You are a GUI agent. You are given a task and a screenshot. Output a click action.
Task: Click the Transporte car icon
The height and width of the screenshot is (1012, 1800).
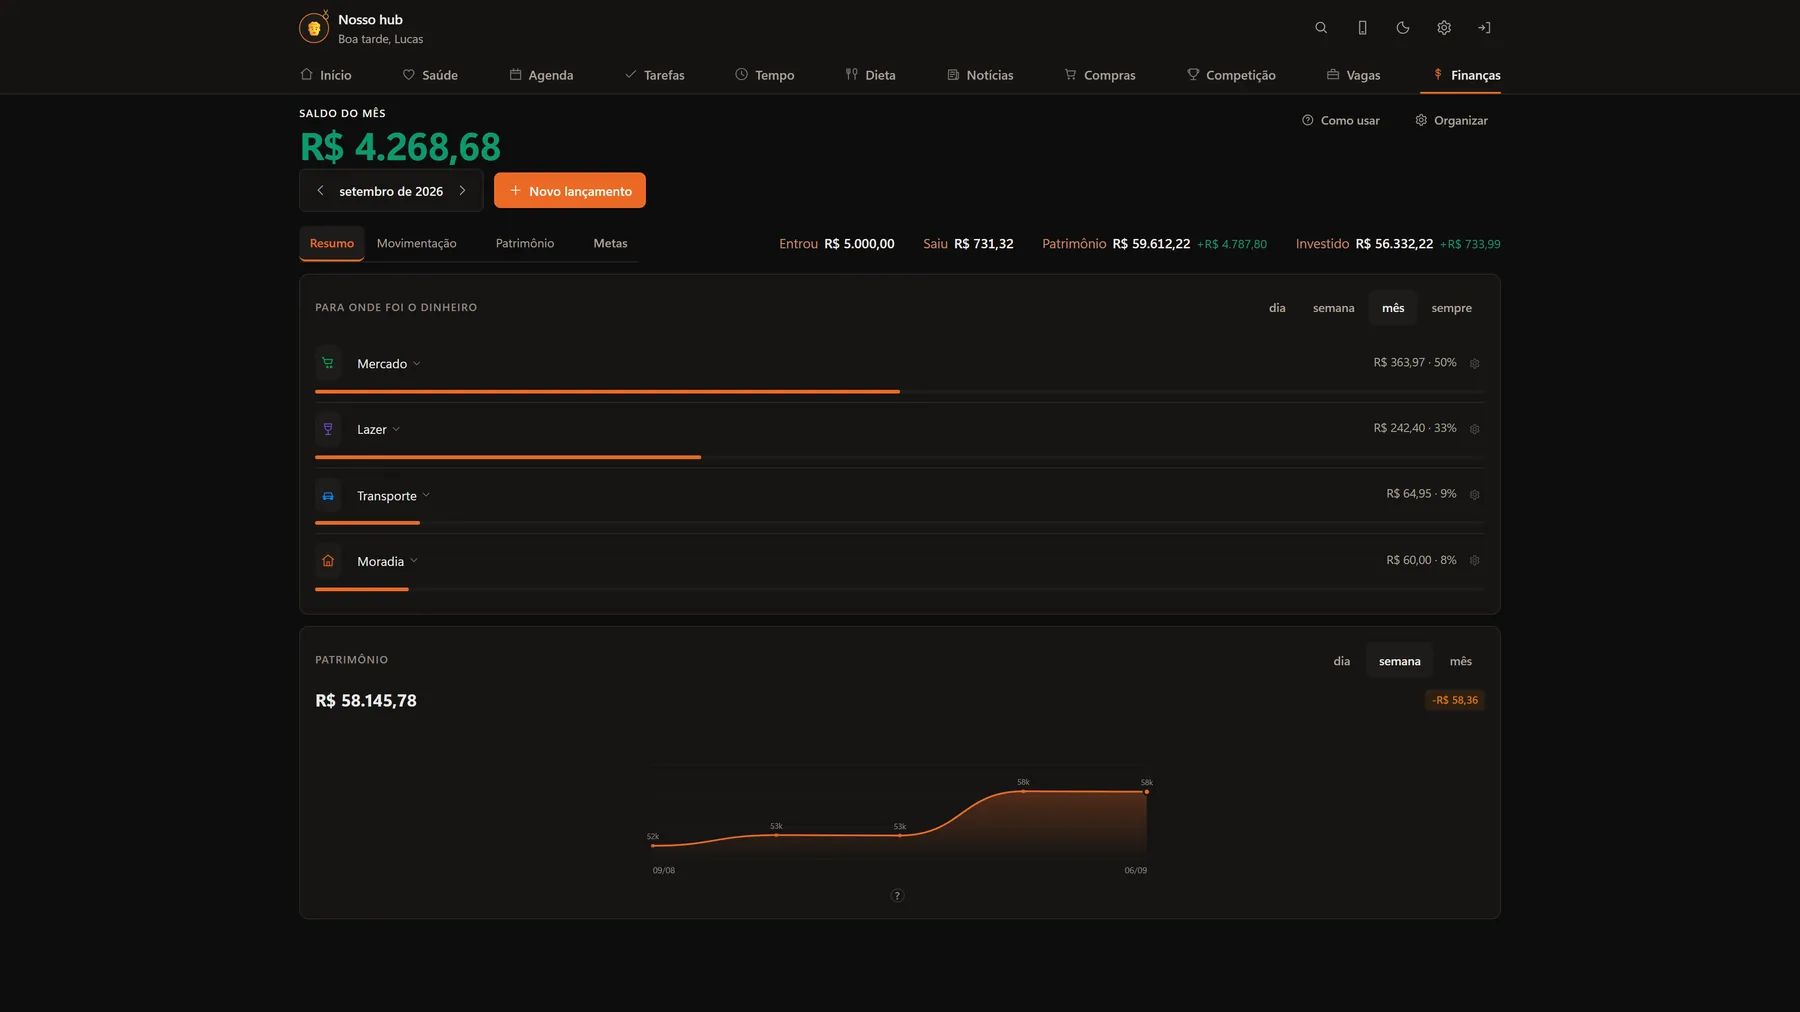328,495
